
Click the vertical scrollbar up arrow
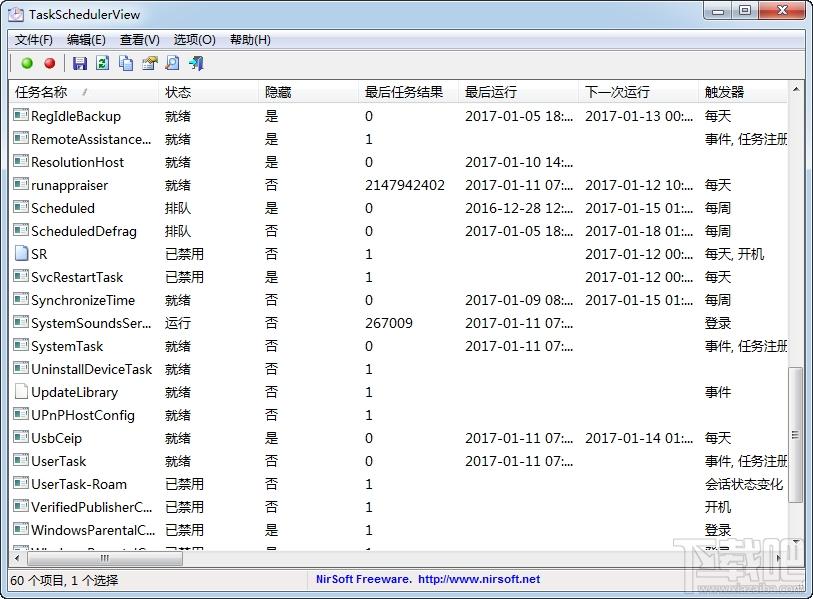click(796, 90)
